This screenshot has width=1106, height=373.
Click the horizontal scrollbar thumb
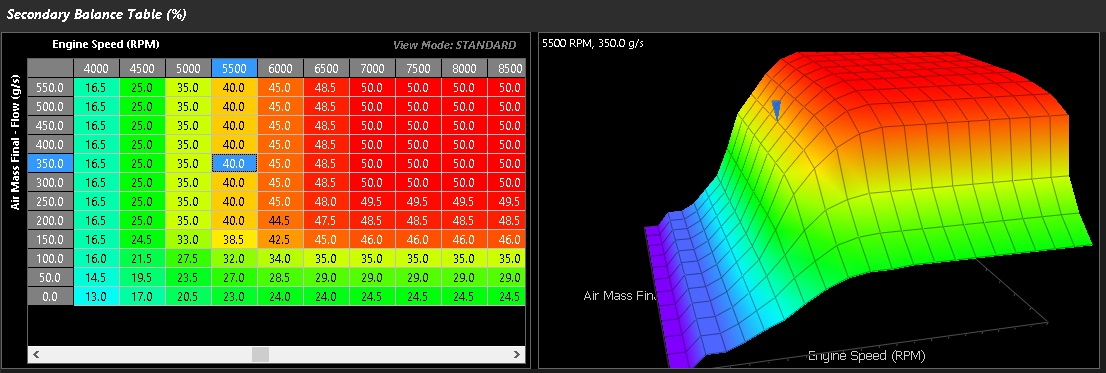260,355
